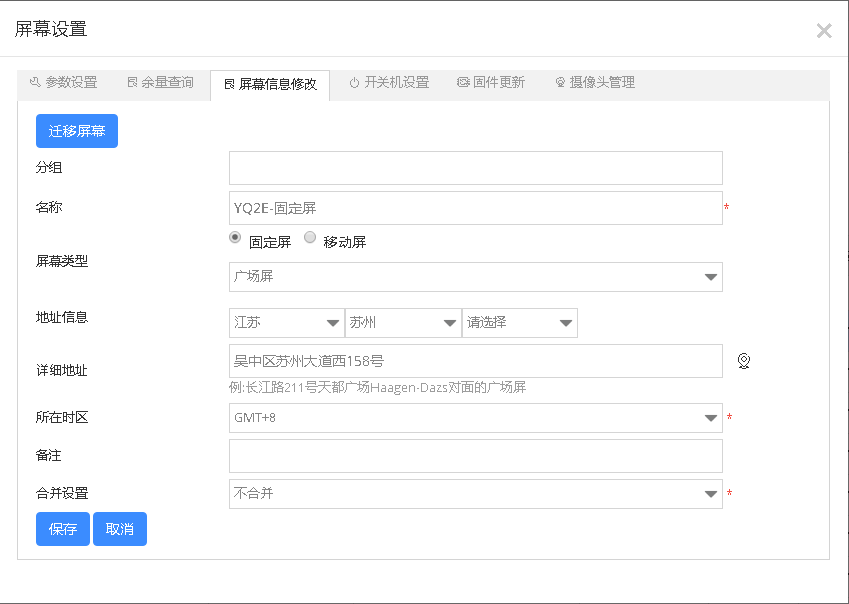This screenshot has height=604, width=849.
Task: Open the 广场屏 screen type dropdown
Action: 476,277
